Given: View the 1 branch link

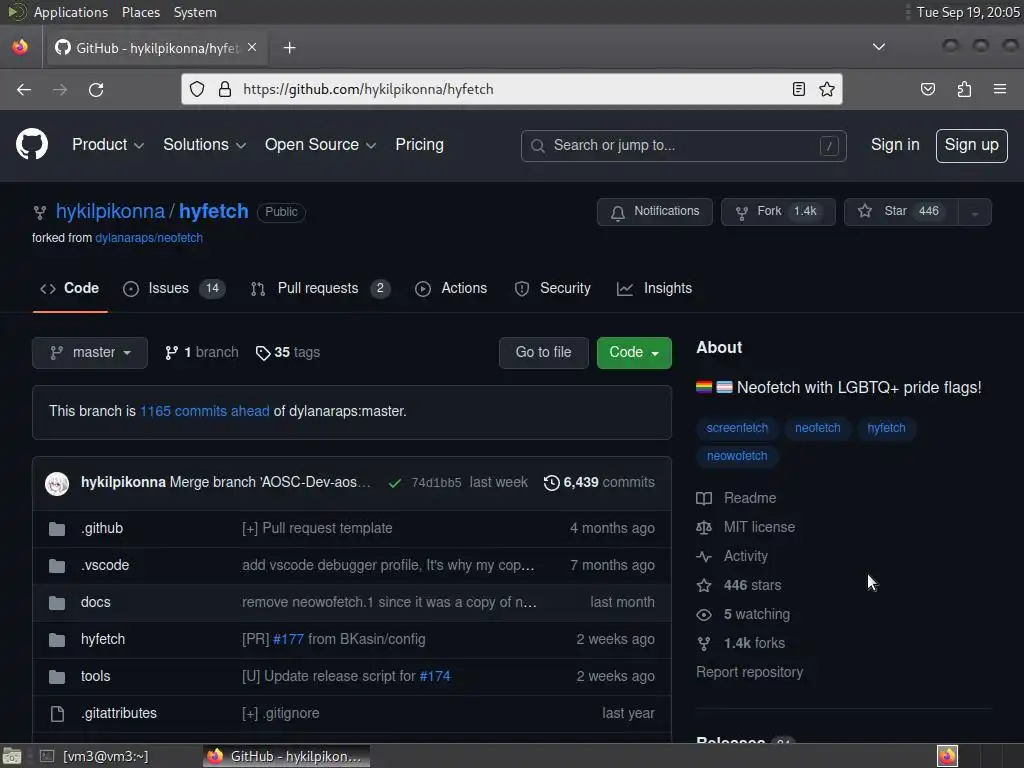Looking at the screenshot, I should click(201, 353).
